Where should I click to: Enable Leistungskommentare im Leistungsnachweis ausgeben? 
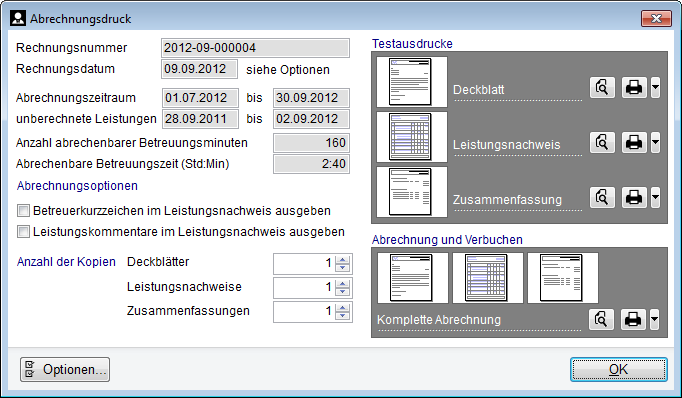(x=23, y=231)
